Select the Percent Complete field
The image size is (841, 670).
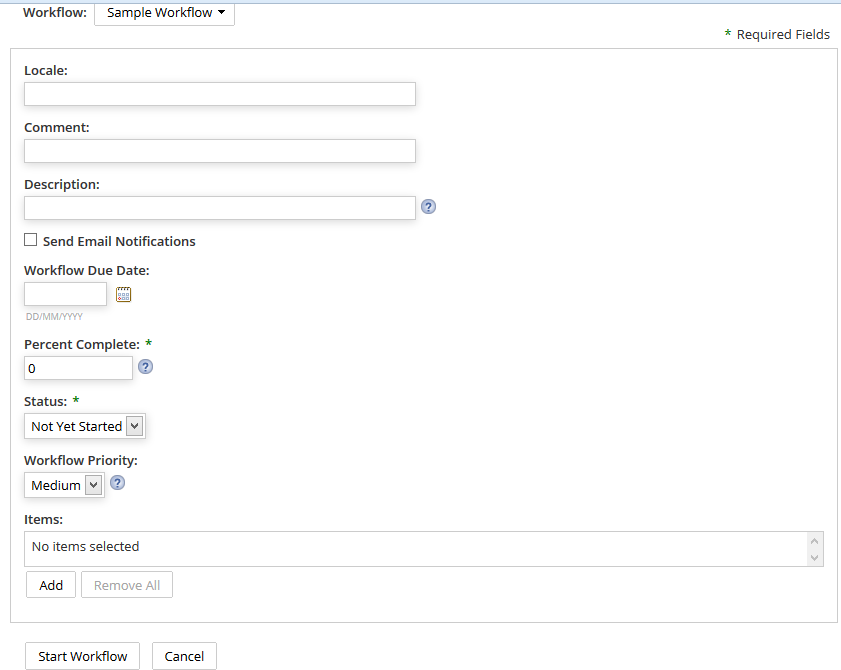point(78,367)
